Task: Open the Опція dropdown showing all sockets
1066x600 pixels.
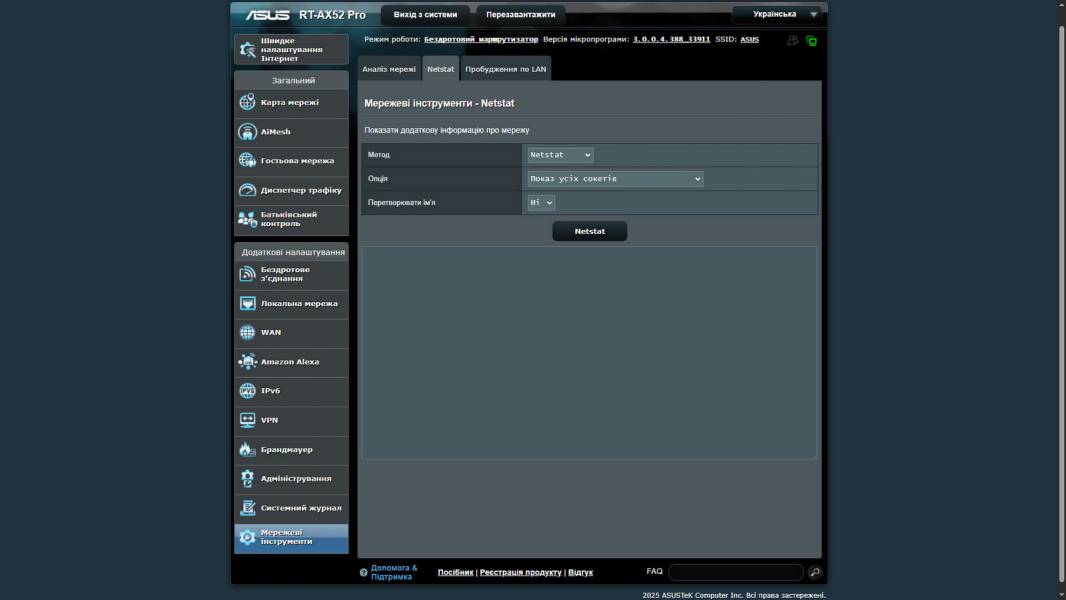Action: pyautogui.click(x=615, y=179)
